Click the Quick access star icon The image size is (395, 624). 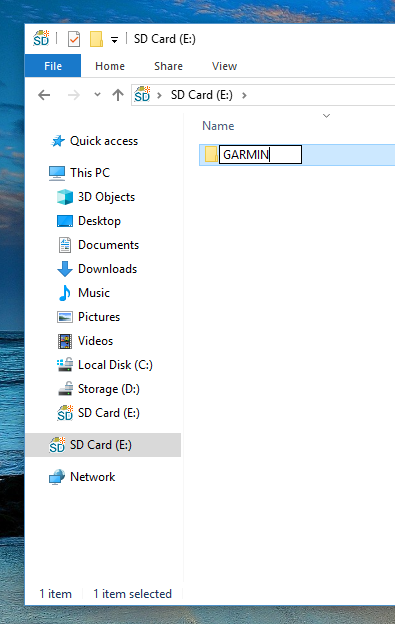click(58, 141)
